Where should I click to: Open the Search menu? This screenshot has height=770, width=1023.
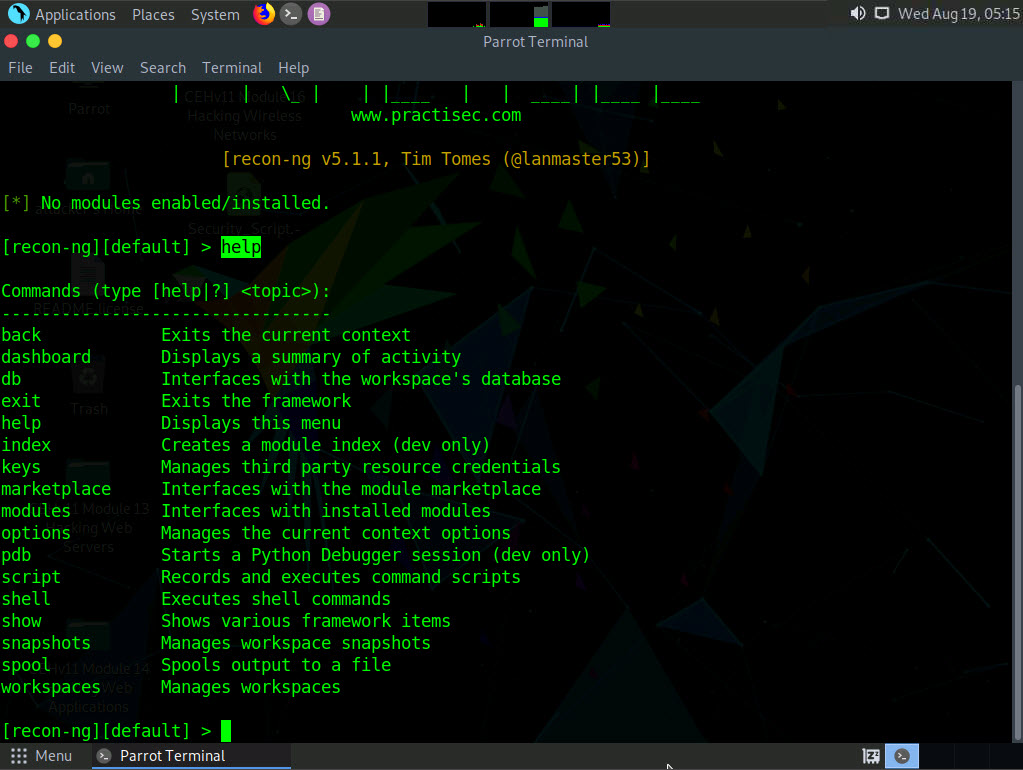pyautogui.click(x=162, y=68)
